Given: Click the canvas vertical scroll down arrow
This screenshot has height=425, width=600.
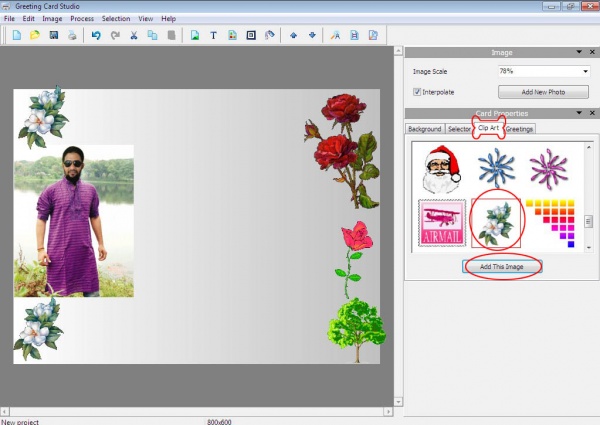Looking at the screenshot, I should [x=398, y=402].
